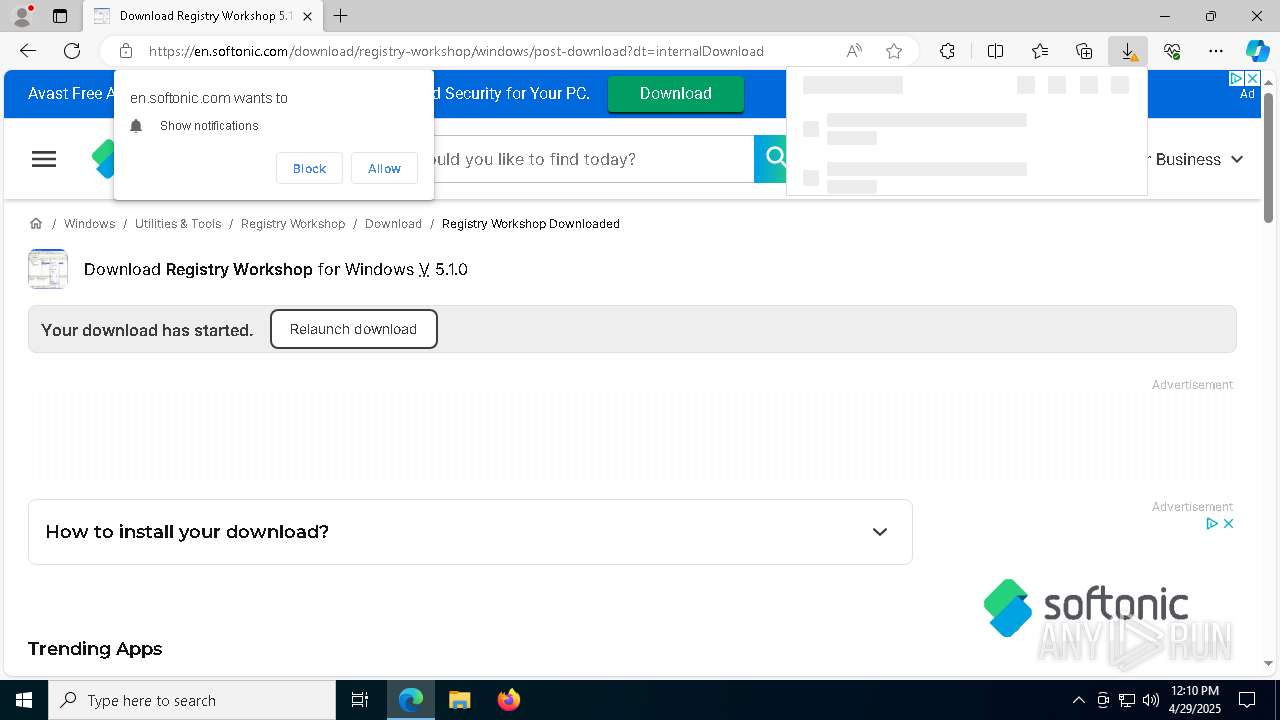Open Registry Workshop breadcrumb link

293,223
